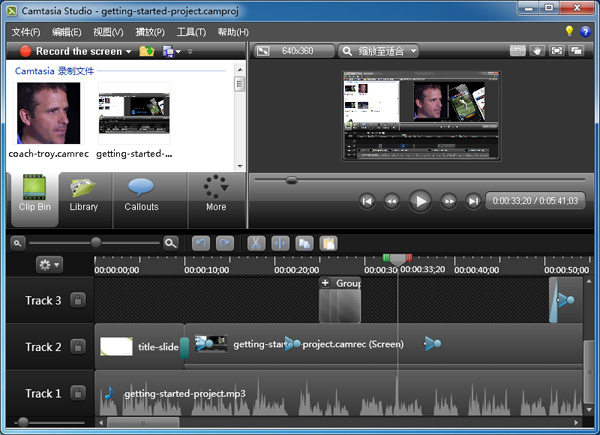The height and width of the screenshot is (435, 600).
Task: Click the Copy icon on timeline toolbar
Action: click(304, 243)
